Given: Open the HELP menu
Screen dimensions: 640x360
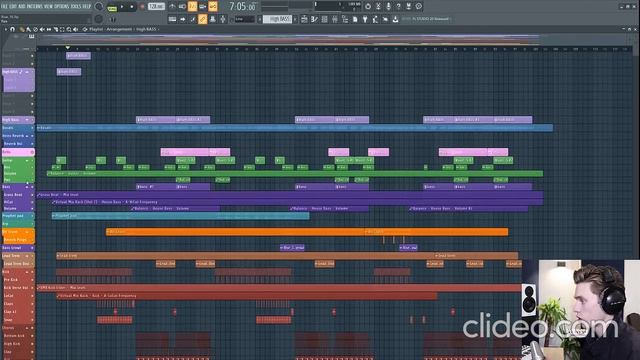Looking at the screenshot, I should (87, 7).
